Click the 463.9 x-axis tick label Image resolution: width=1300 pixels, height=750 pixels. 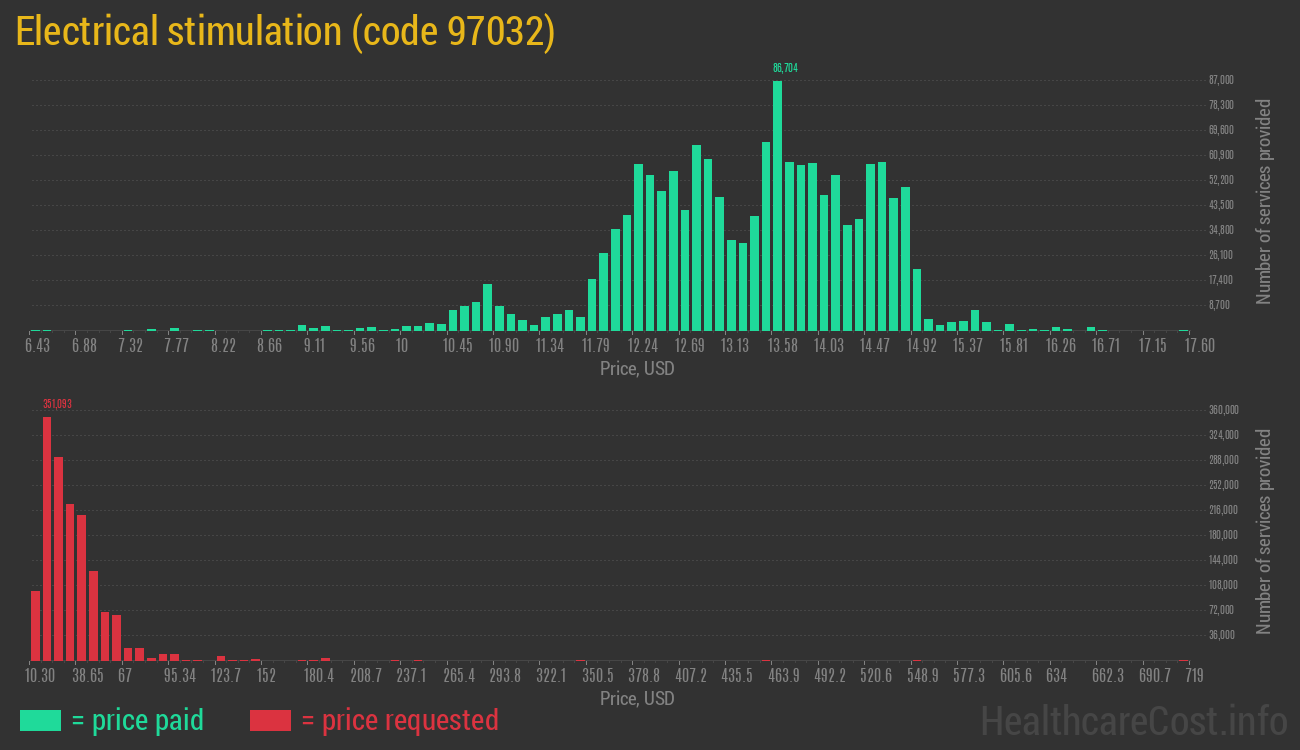coord(783,676)
